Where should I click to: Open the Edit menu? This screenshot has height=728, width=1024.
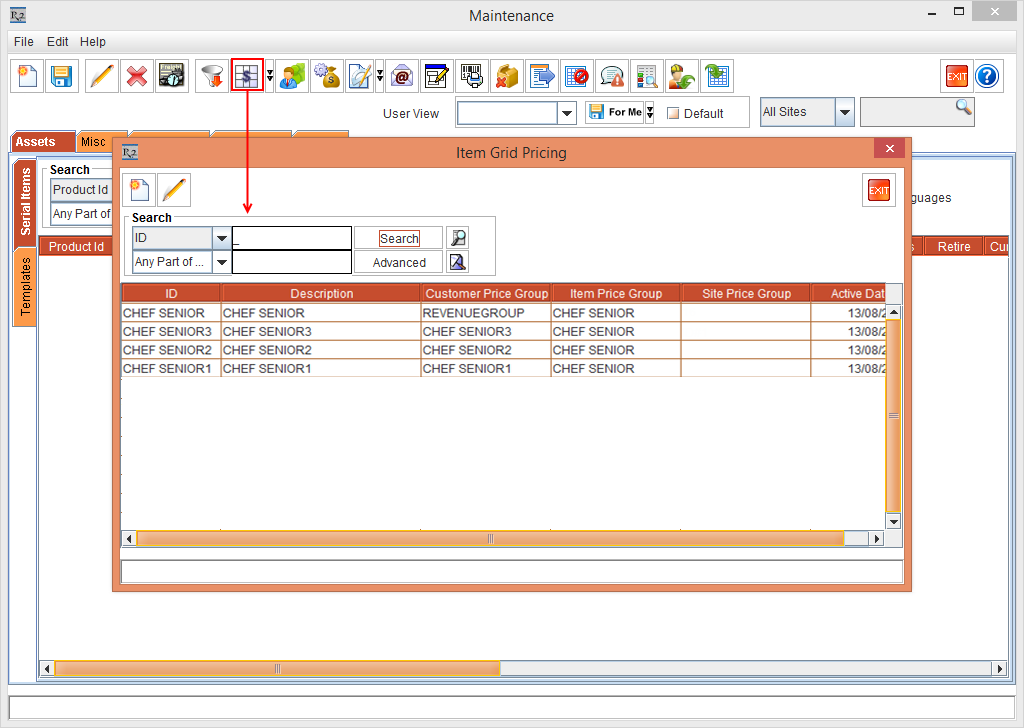pyautogui.click(x=57, y=42)
